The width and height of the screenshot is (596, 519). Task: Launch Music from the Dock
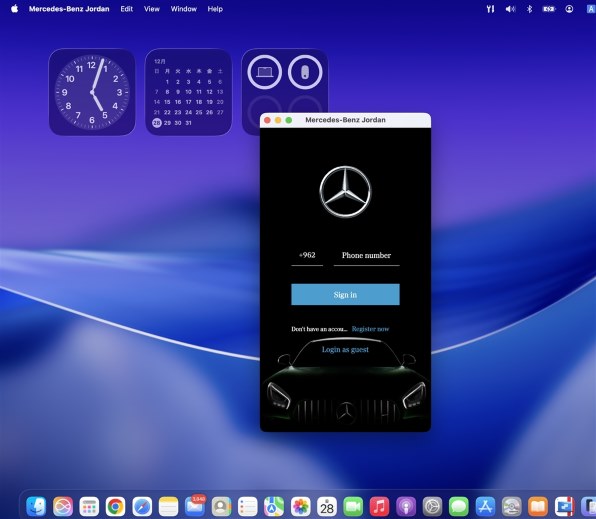tap(379, 506)
